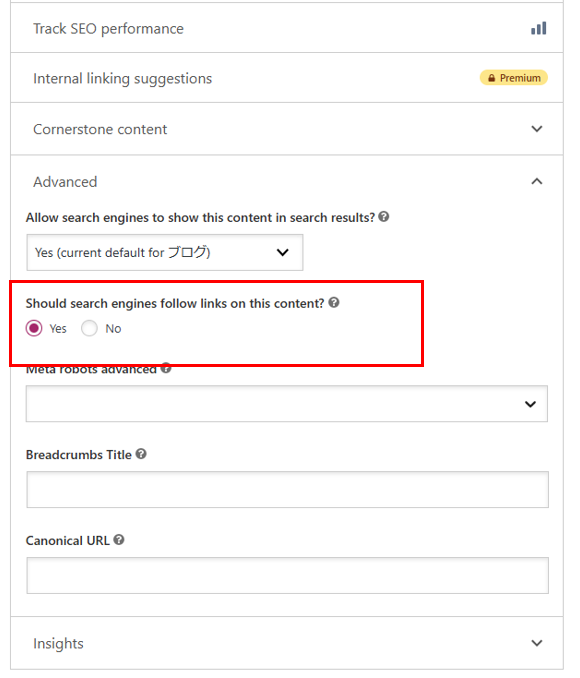Focus the Canonical URL text field
The width and height of the screenshot is (580, 678).
pos(288,576)
